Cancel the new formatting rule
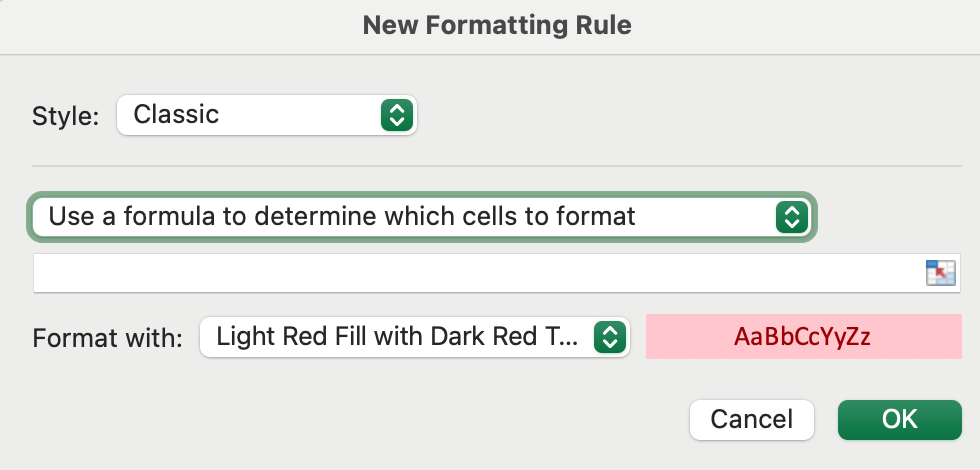The image size is (980, 470). coord(752,420)
